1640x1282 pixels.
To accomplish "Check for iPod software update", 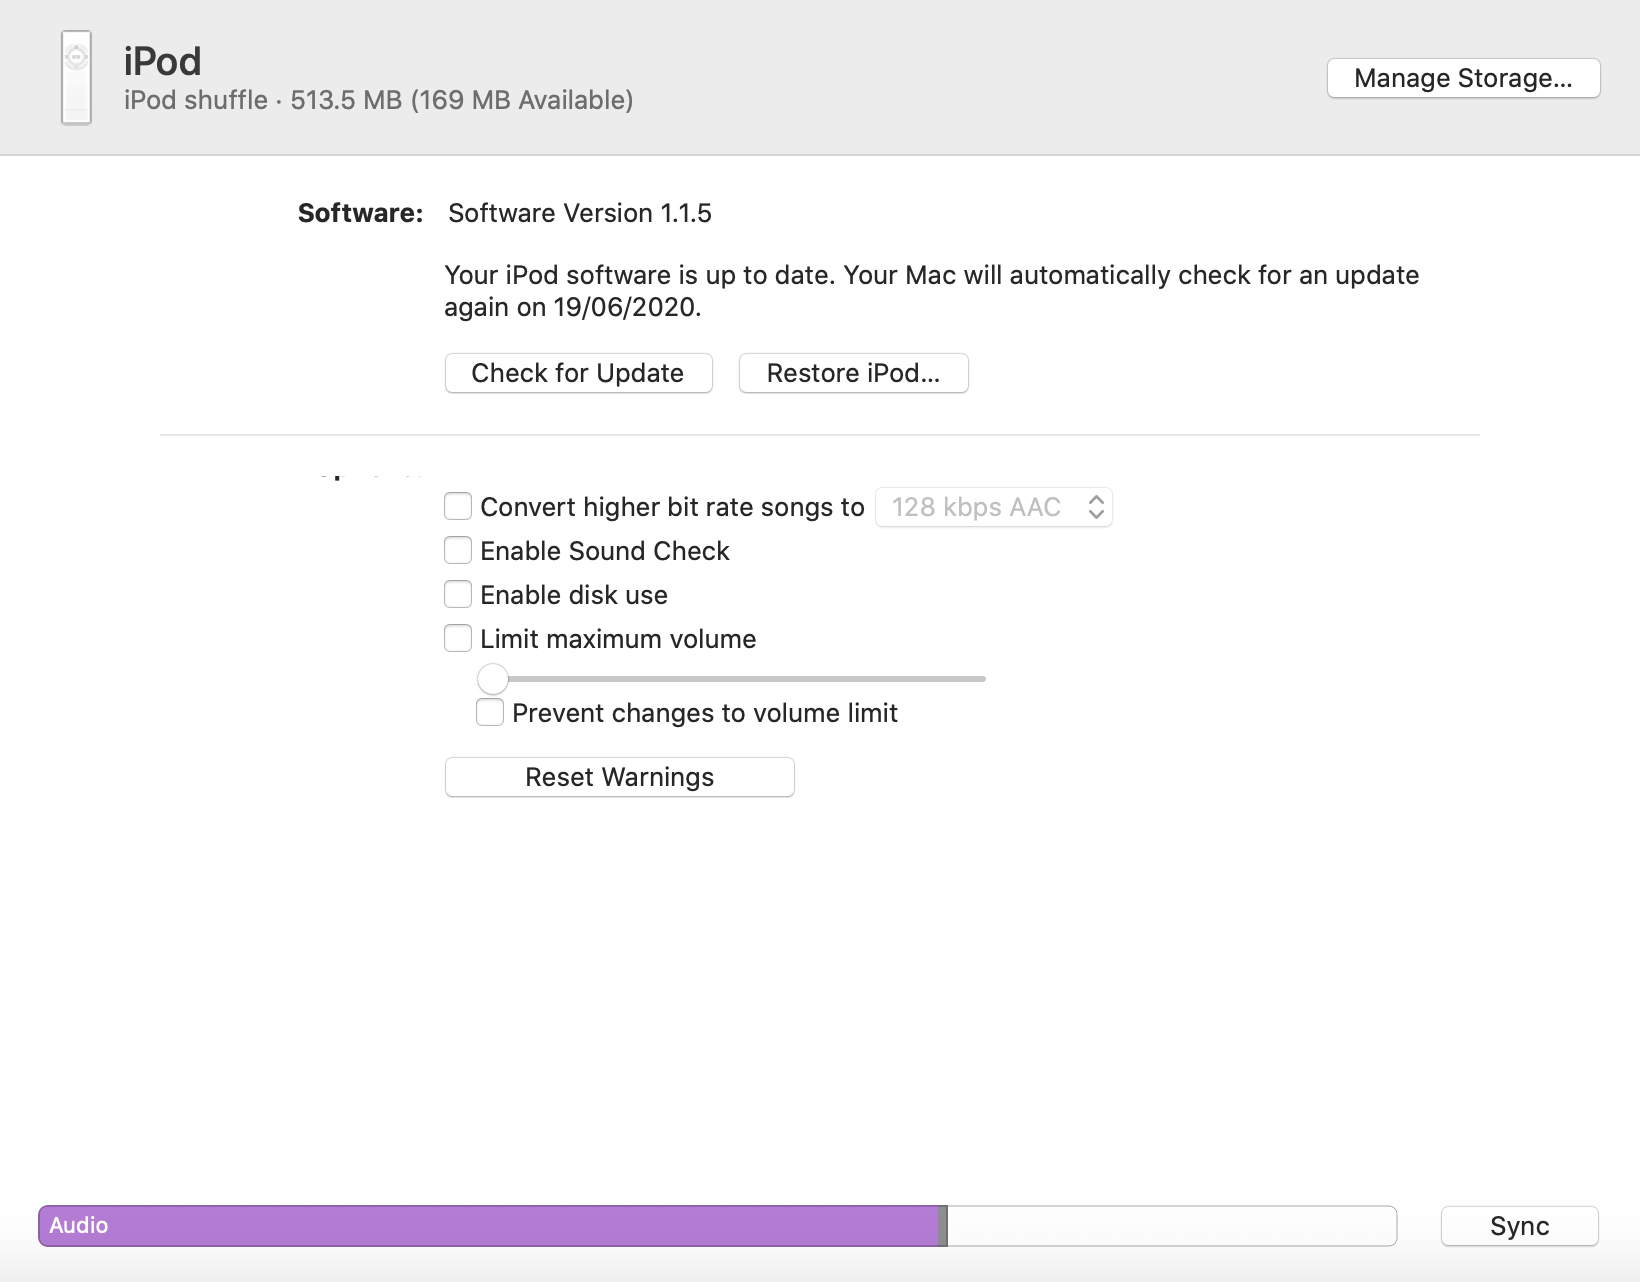I will (578, 373).
